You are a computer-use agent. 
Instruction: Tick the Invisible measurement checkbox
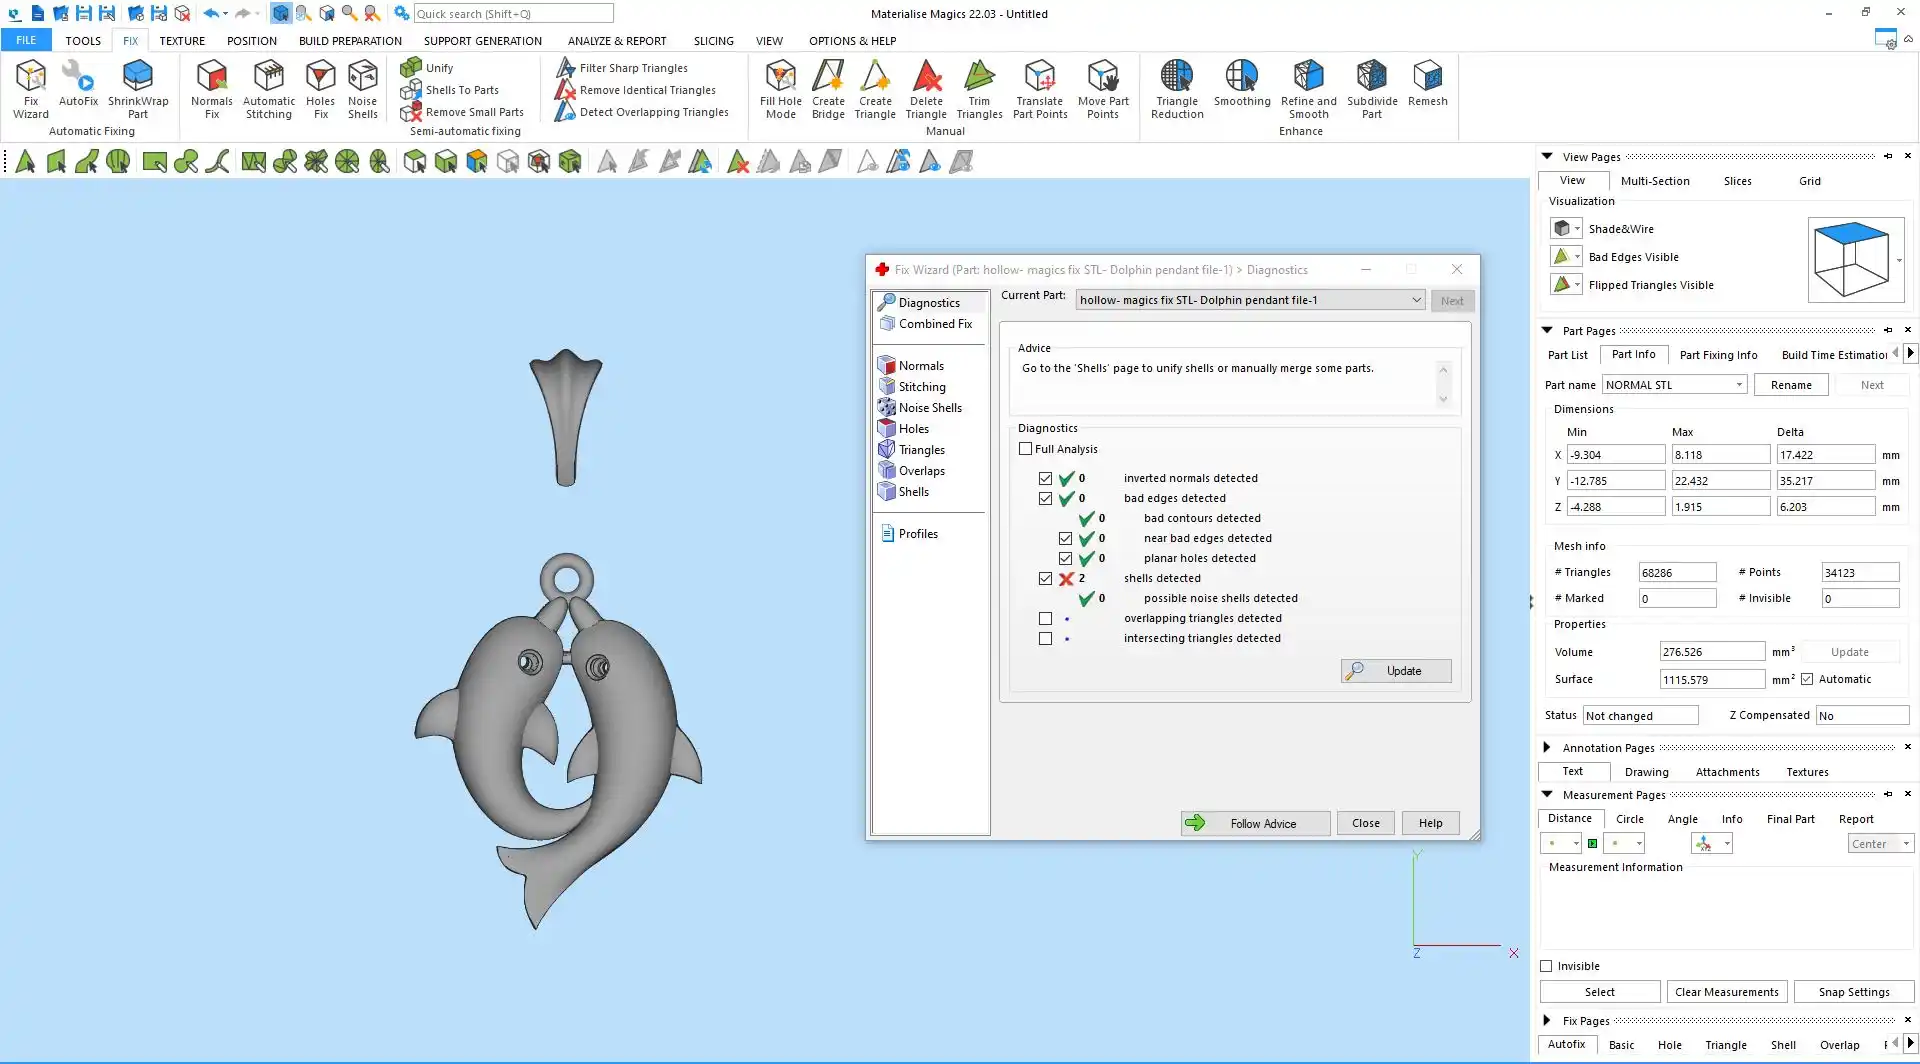[1546, 966]
